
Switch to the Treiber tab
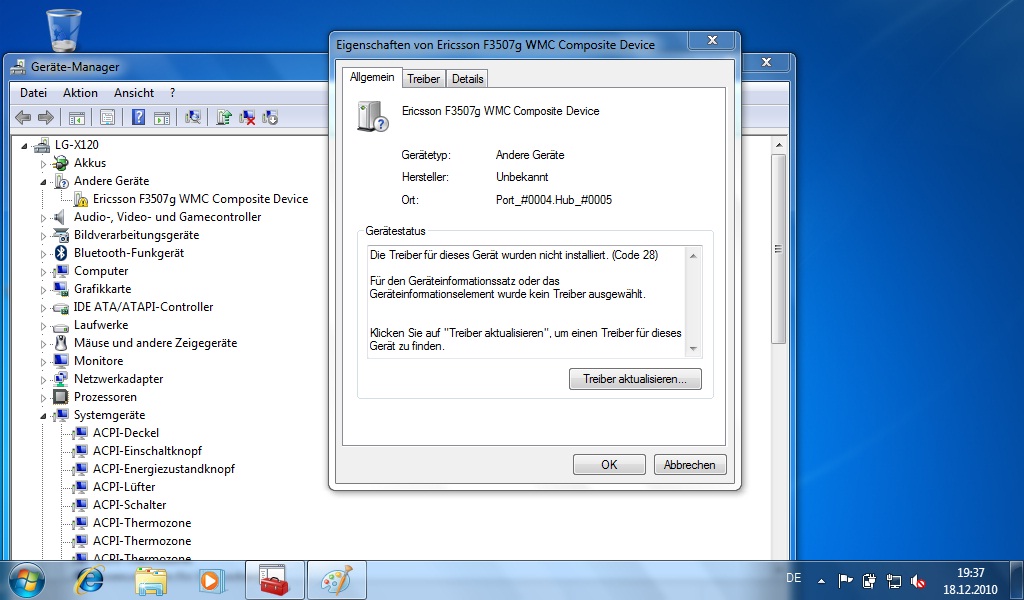pos(423,79)
